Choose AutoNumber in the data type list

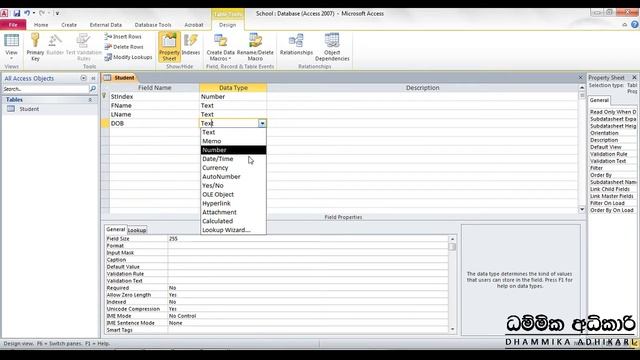(233, 177)
